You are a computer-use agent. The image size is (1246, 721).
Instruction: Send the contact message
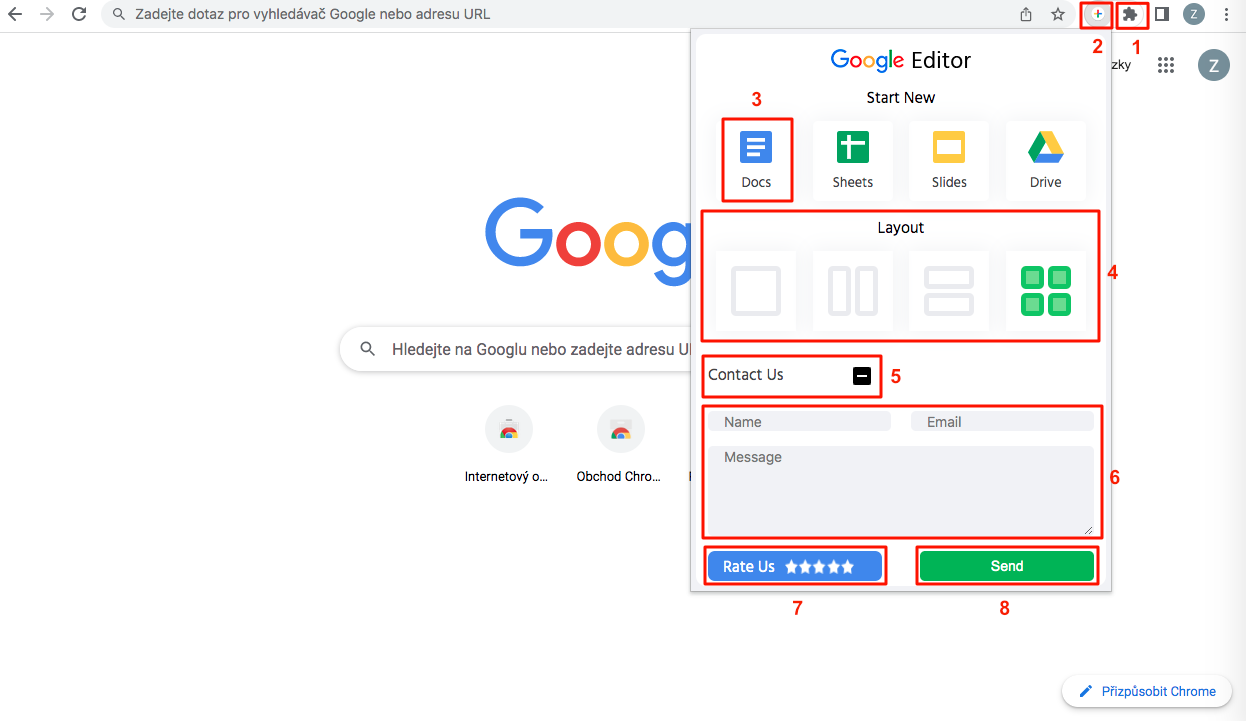(1006, 565)
